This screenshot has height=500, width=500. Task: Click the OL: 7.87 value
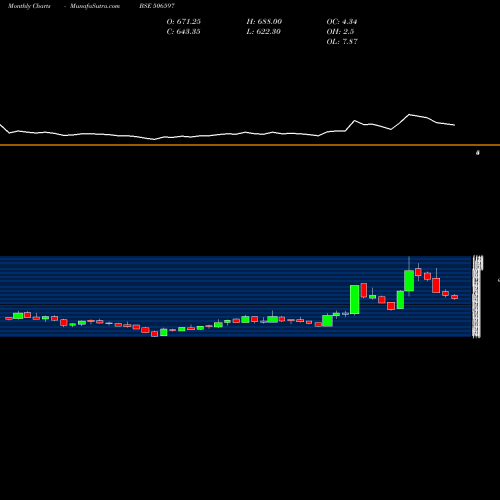pos(342,42)
